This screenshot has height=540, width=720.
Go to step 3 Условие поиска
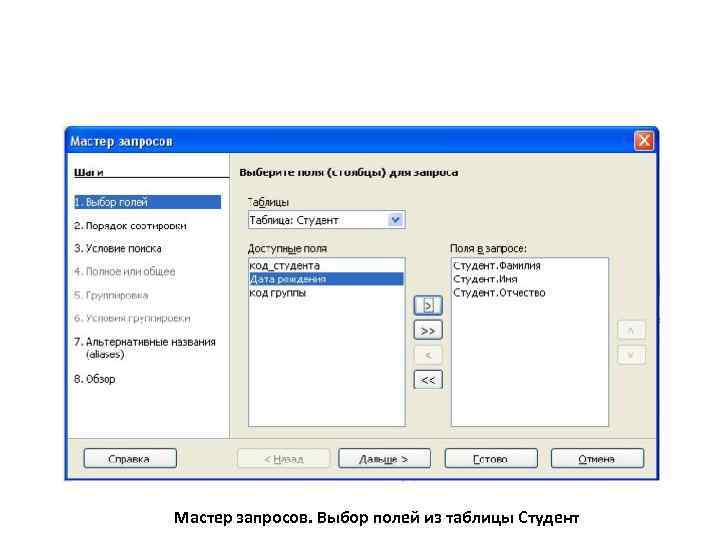[118, 248]
